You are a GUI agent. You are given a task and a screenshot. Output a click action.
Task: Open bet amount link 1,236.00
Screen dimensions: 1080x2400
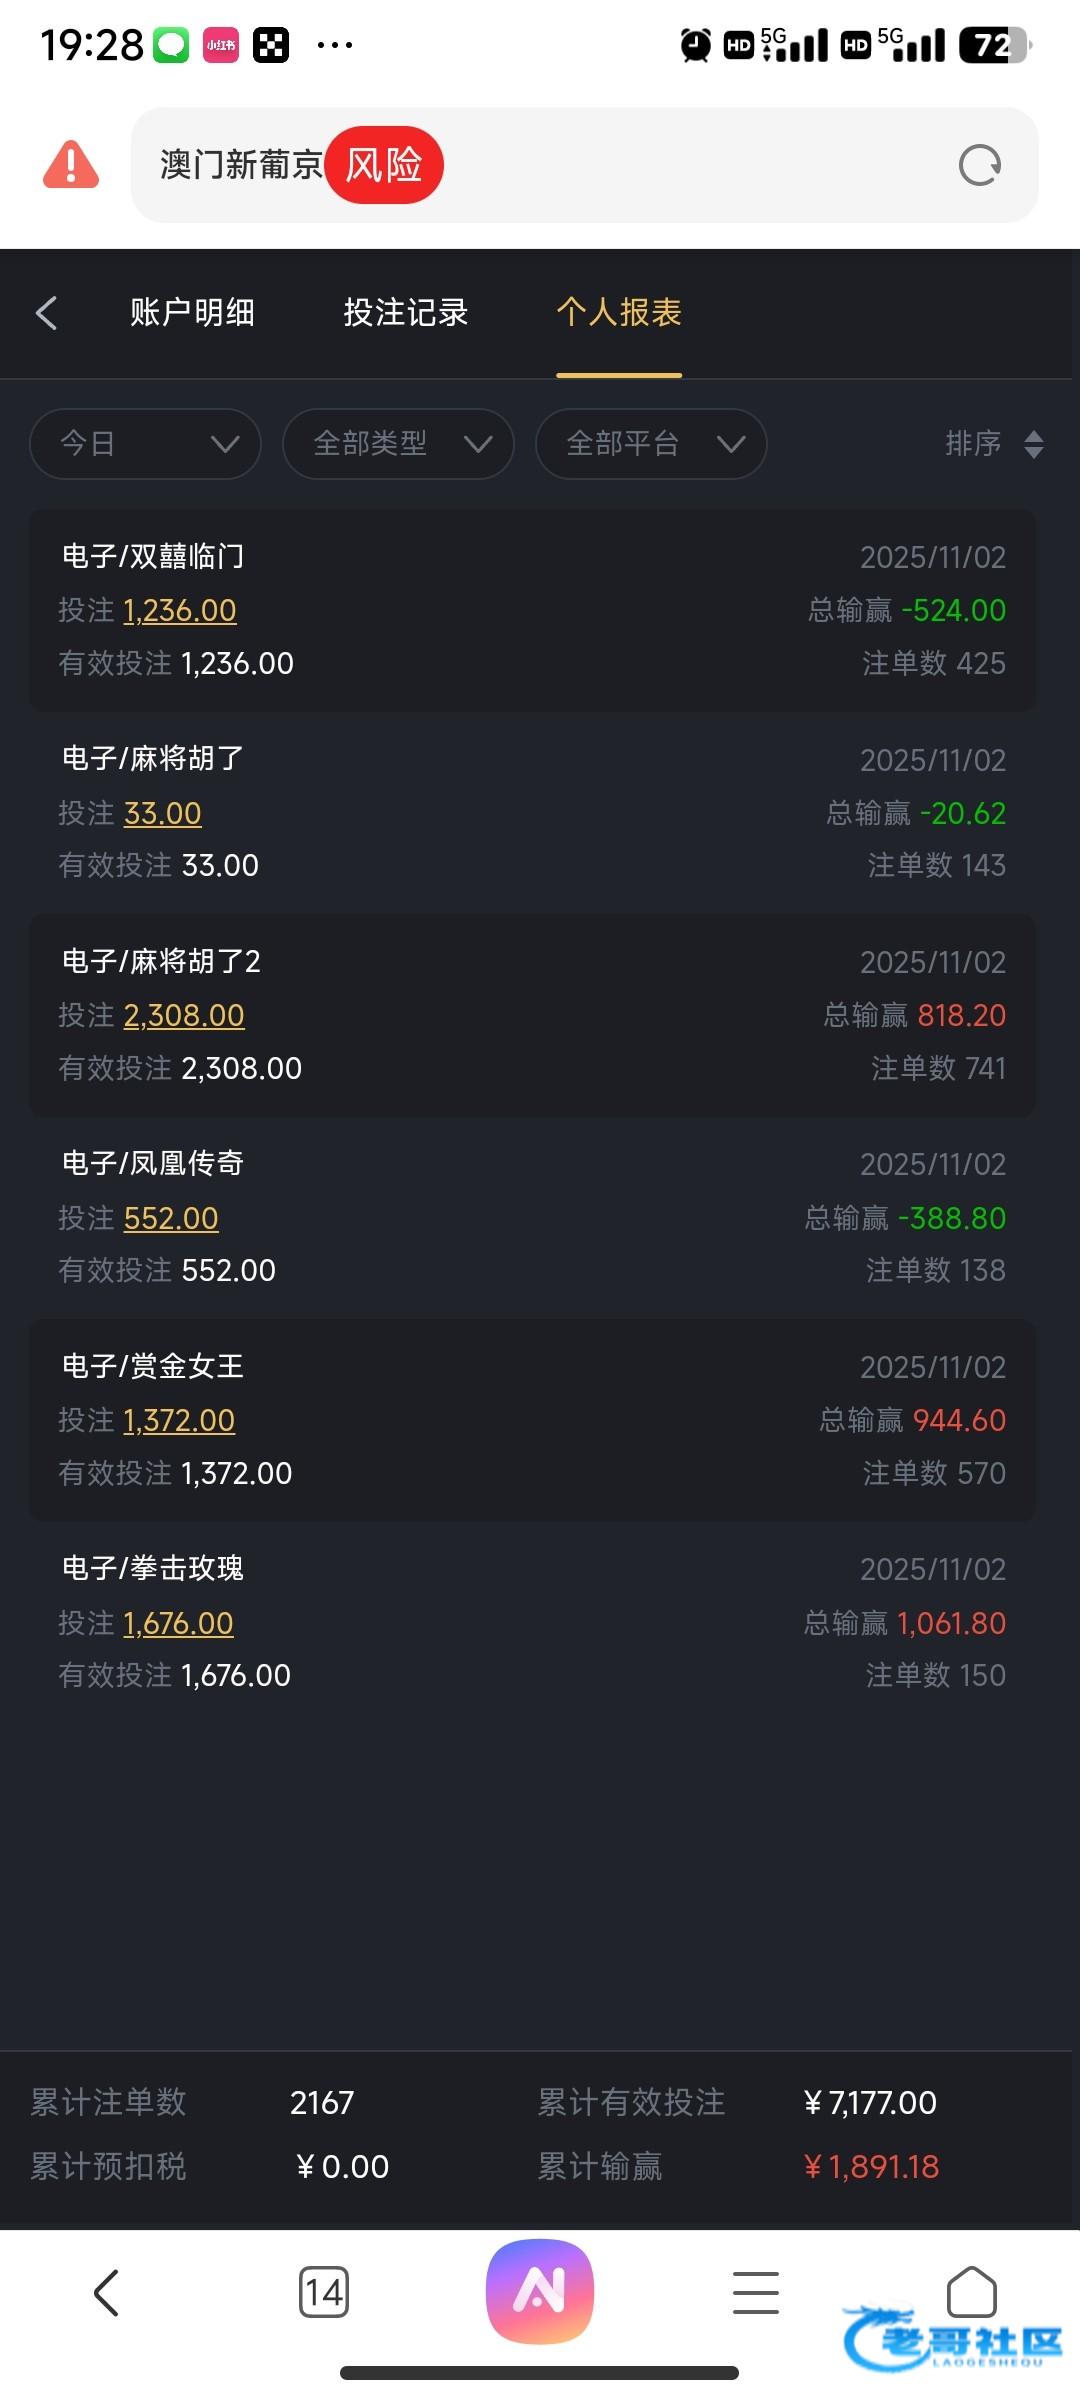point(180,610)
